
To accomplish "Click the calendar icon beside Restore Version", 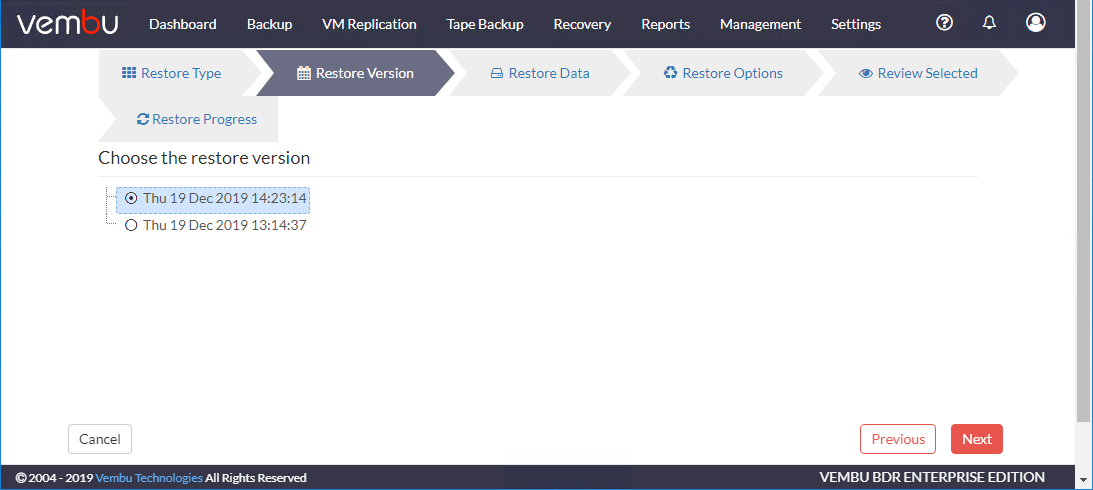I will pyautogui.click(x=304, y=73).
